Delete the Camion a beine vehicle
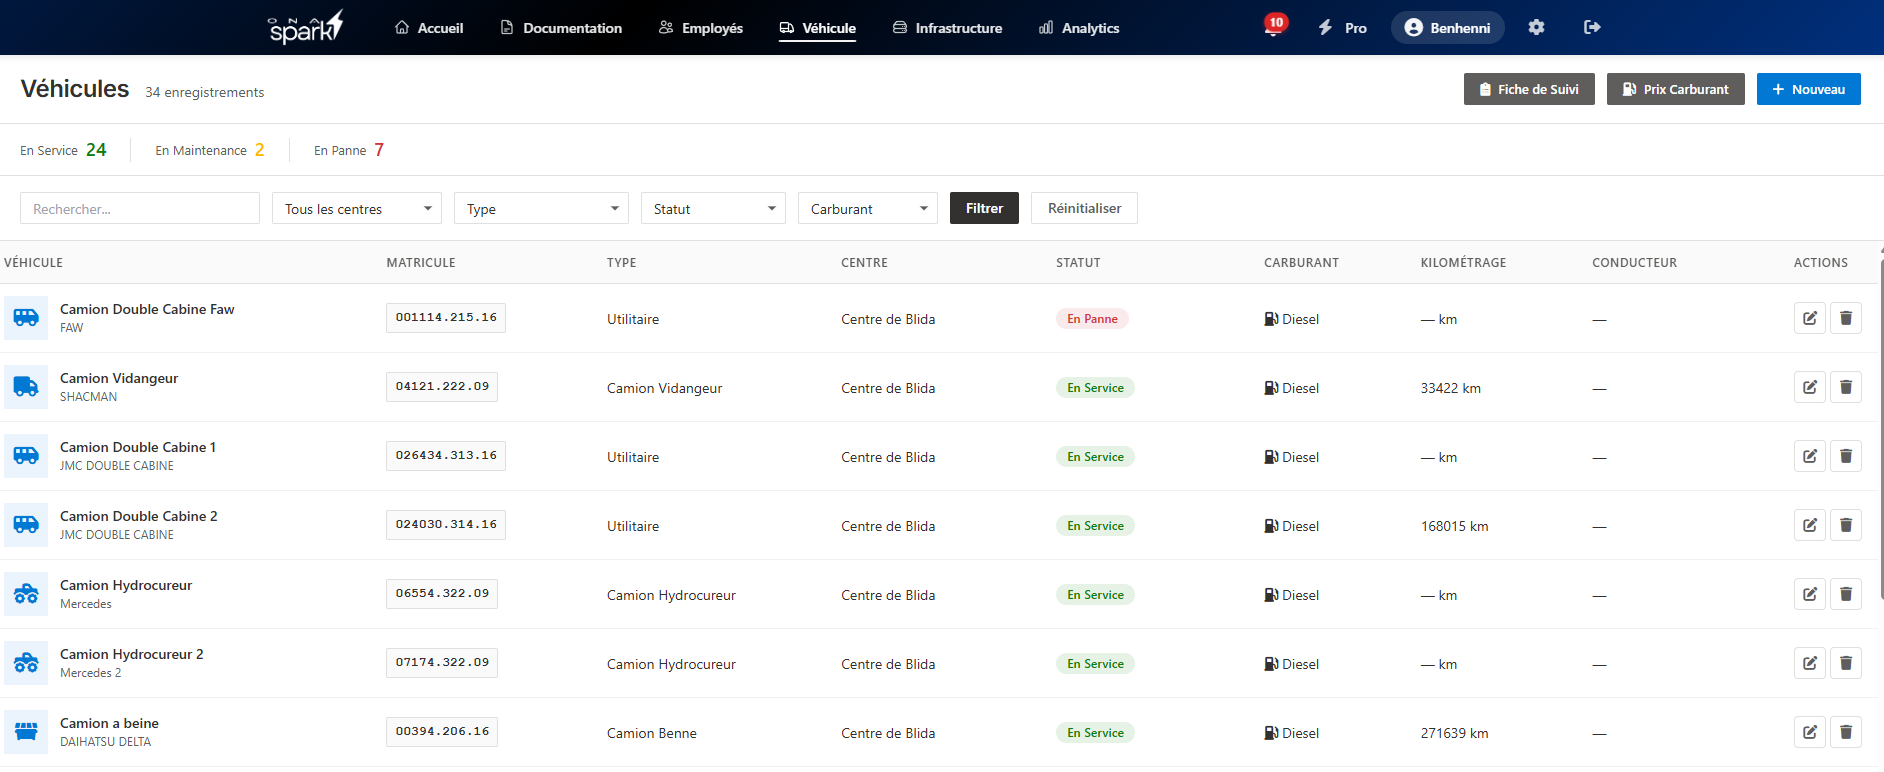 pyautogui.click(x=1845, y=732)
